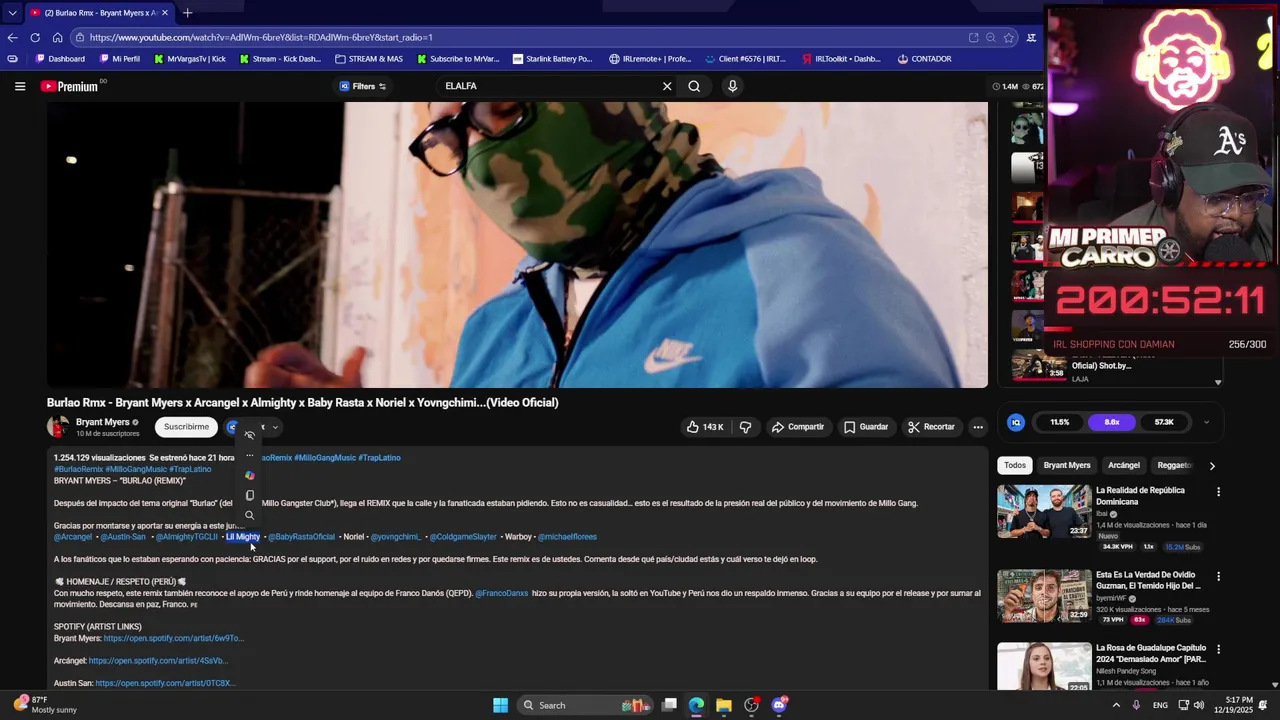Open the Filters button beside search
Screen dimensions: 1280x720
coord(363,86)
